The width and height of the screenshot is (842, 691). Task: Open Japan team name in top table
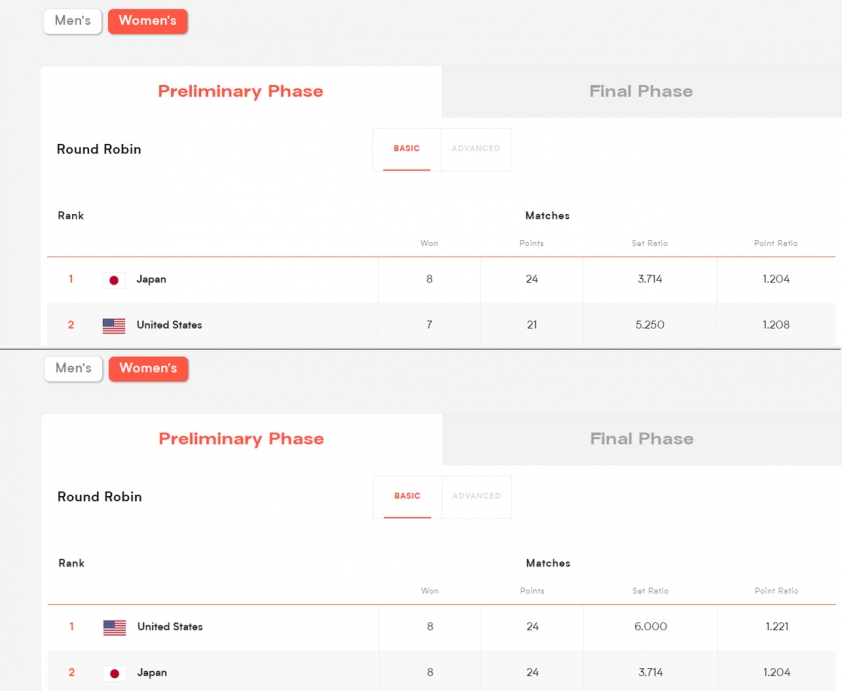(x=151, y=279)
